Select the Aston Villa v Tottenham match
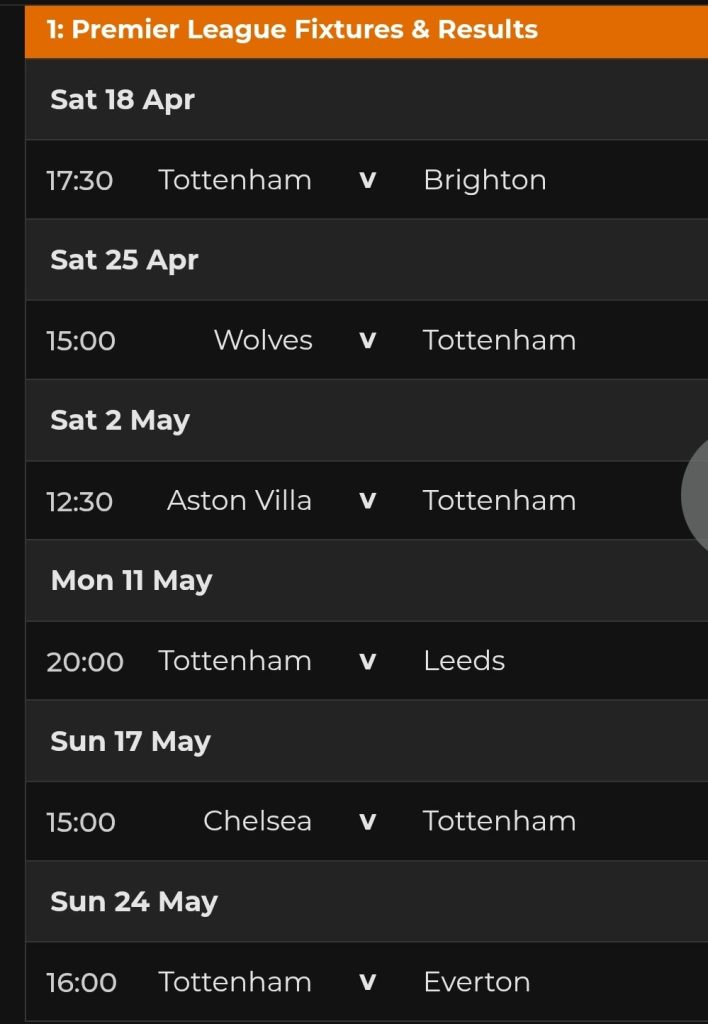Viewport: 708px width, 1024px height. (366, 501)
